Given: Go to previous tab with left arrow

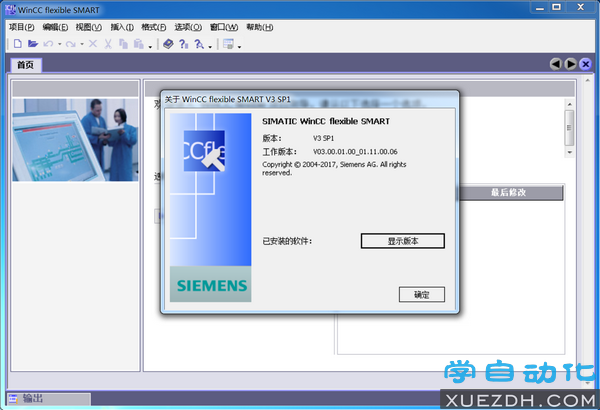Looking at the screenshot, I should 556,64.
